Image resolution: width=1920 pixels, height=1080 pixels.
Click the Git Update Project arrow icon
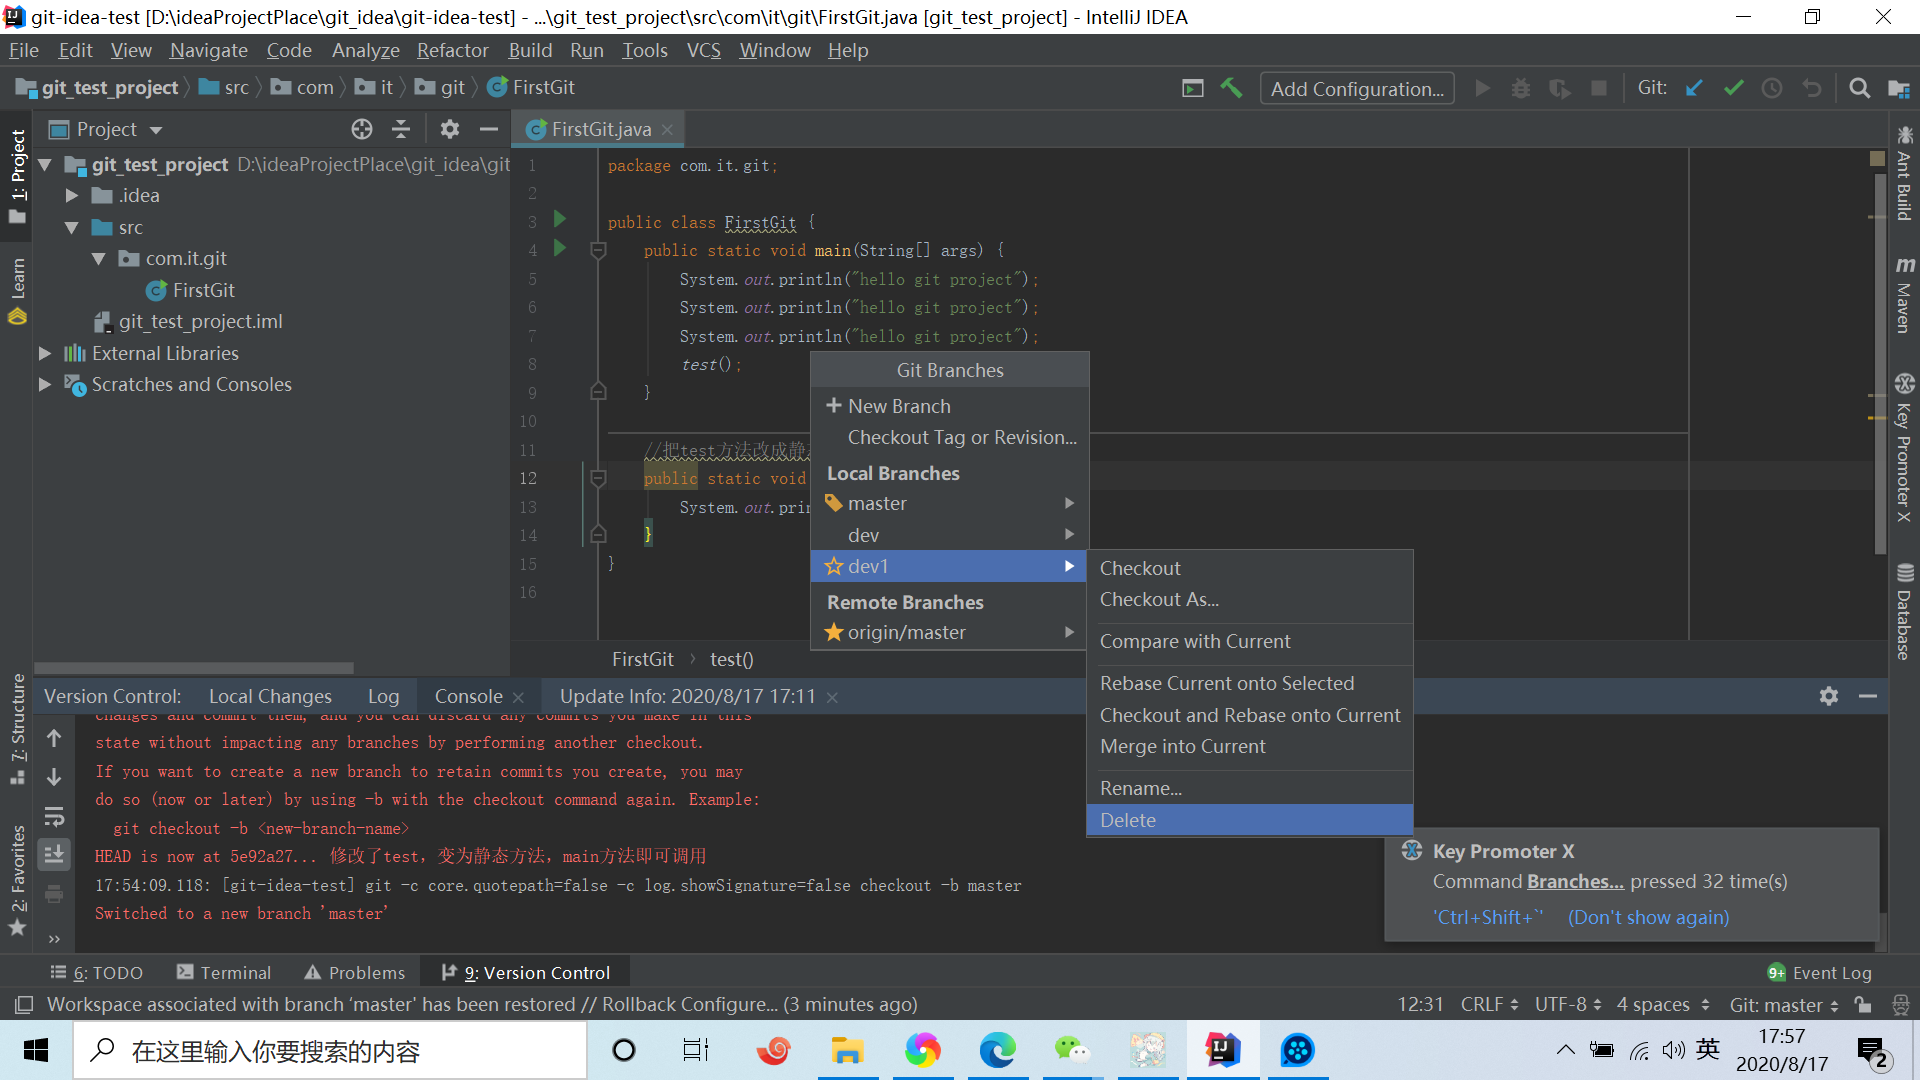point(1694,88)
